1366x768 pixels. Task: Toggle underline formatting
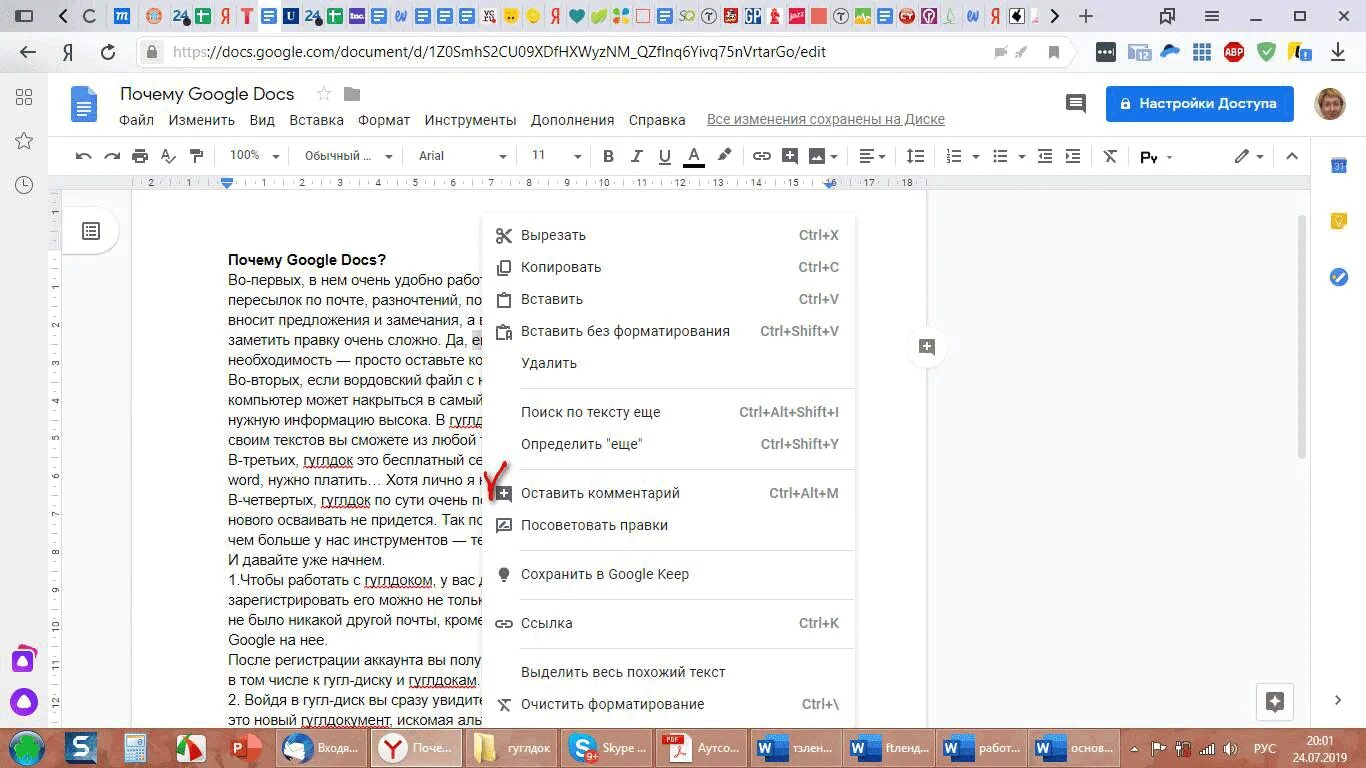[664, 156]
